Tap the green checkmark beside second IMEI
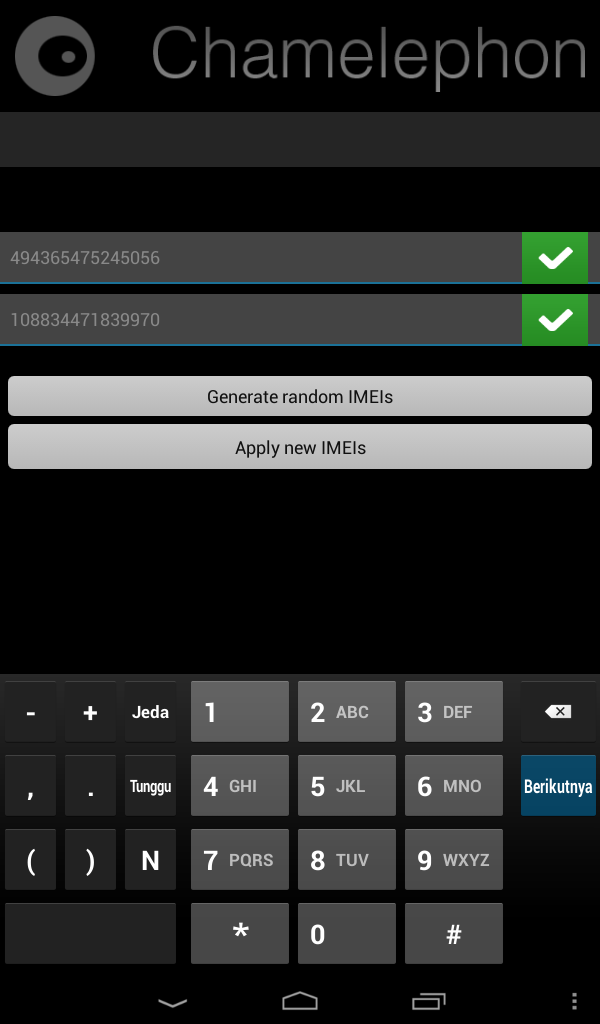 pyautogui.click(x=555, y=319)
